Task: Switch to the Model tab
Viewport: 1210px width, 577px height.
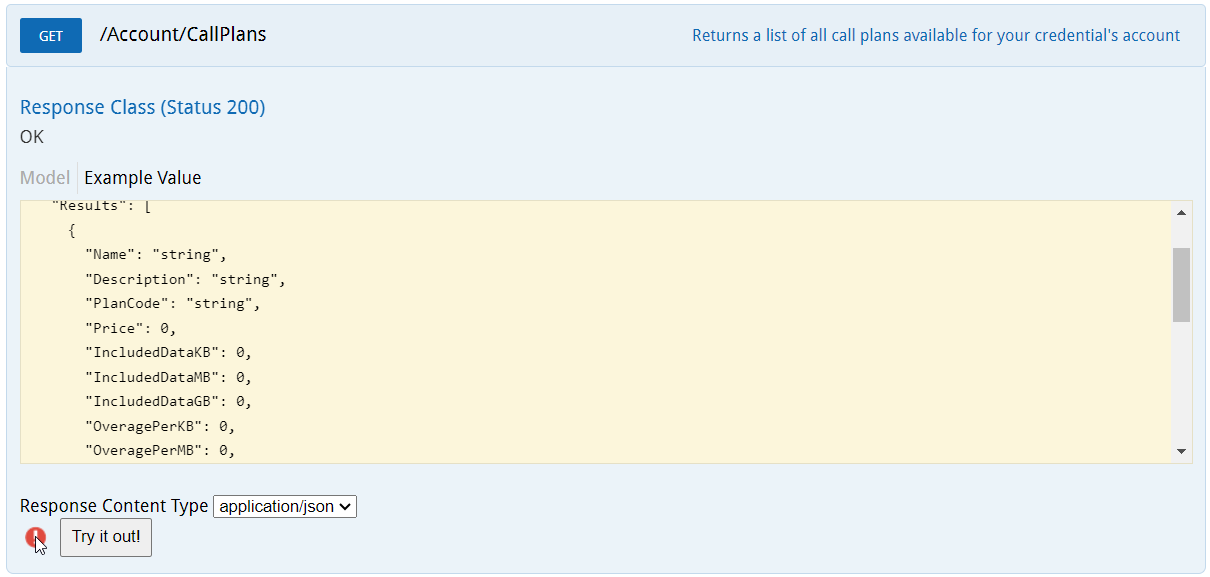Action: tap(45, 178)
